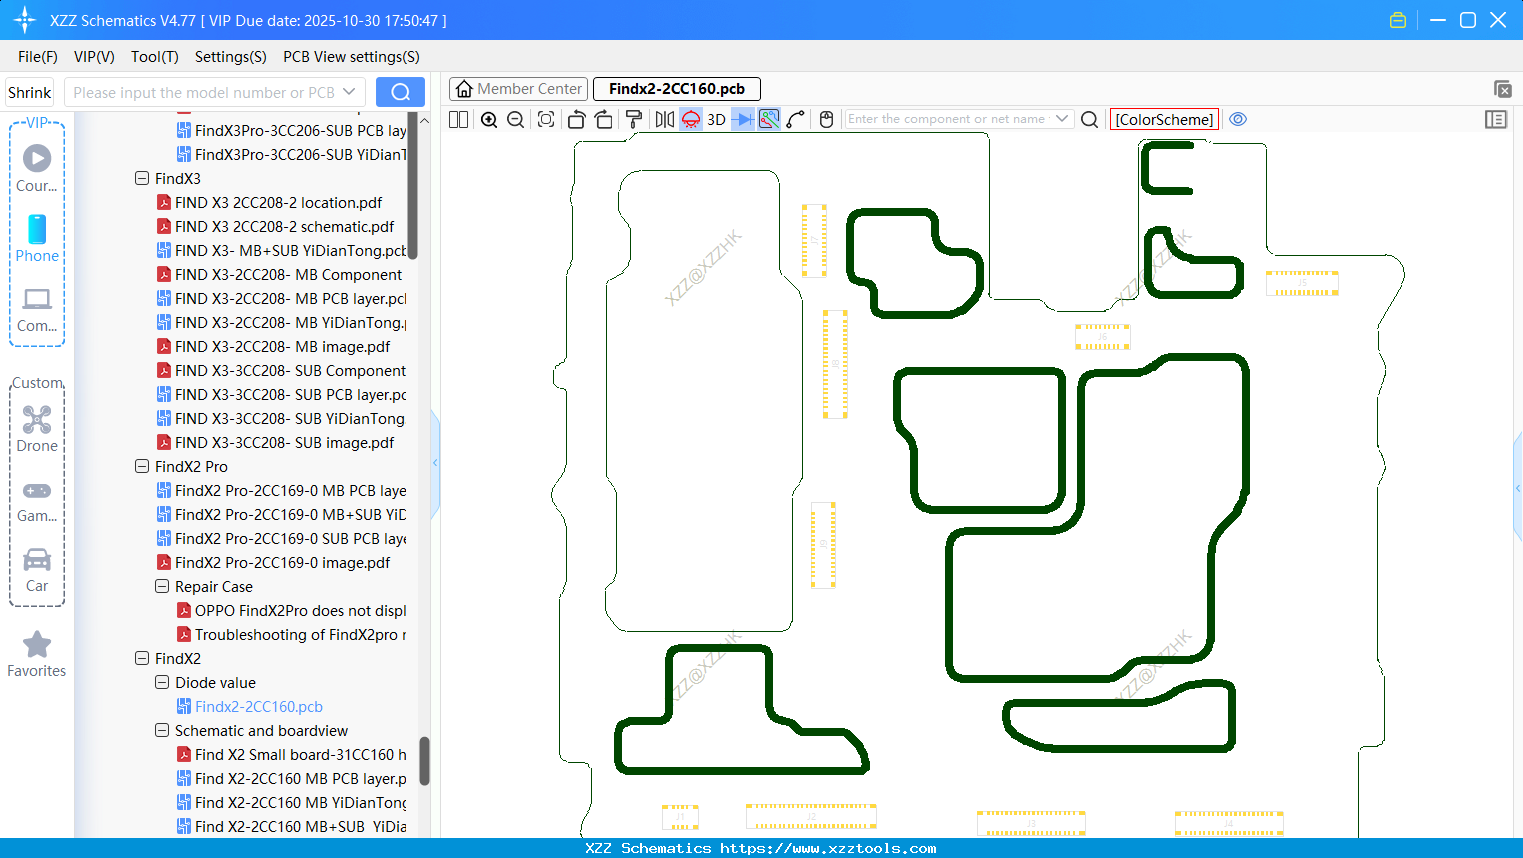Image resolution: width=1523 pixels, height=858 pixels.
Task: Rotate the board counterclockwise
Action: (x=576, y=119)
